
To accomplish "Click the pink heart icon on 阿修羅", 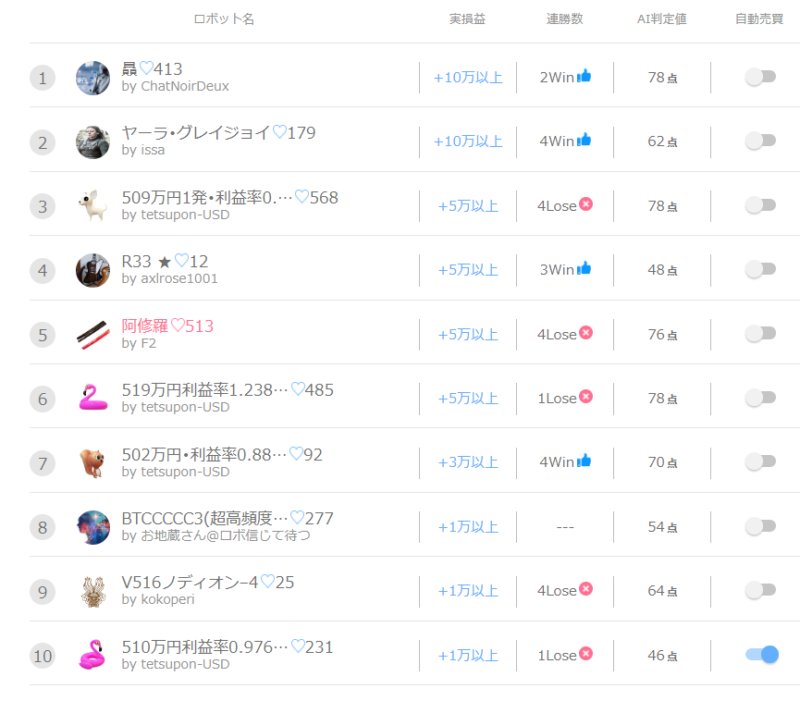I will point(178,325).
